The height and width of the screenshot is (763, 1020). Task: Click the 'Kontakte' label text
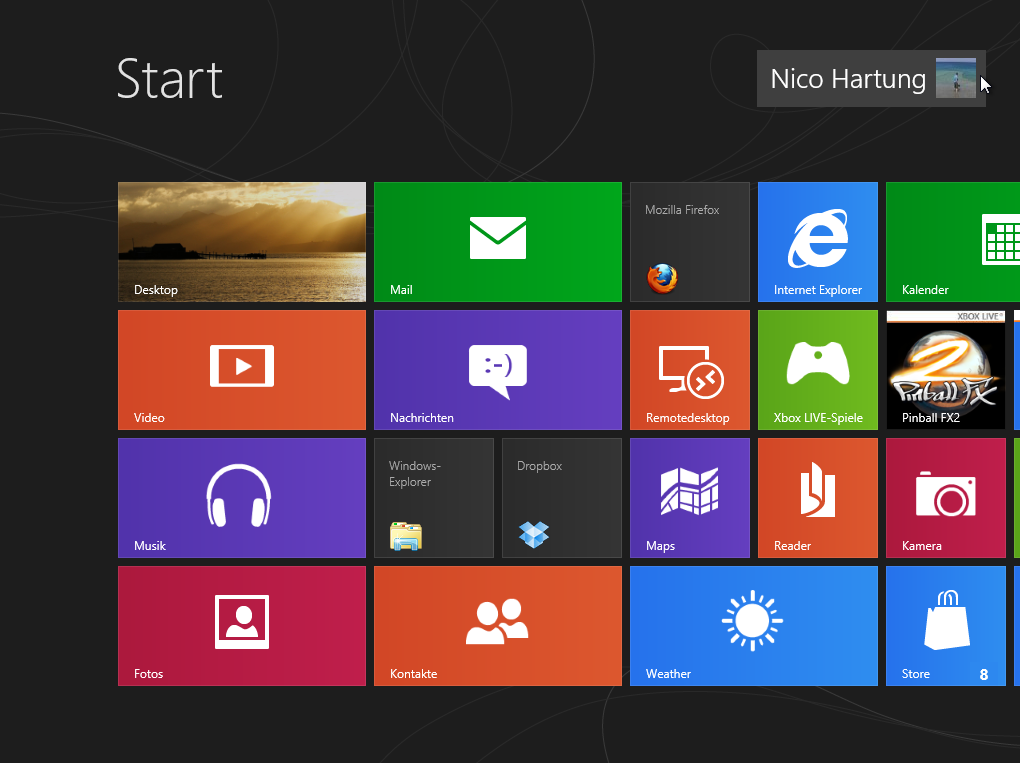pos(413,674)
